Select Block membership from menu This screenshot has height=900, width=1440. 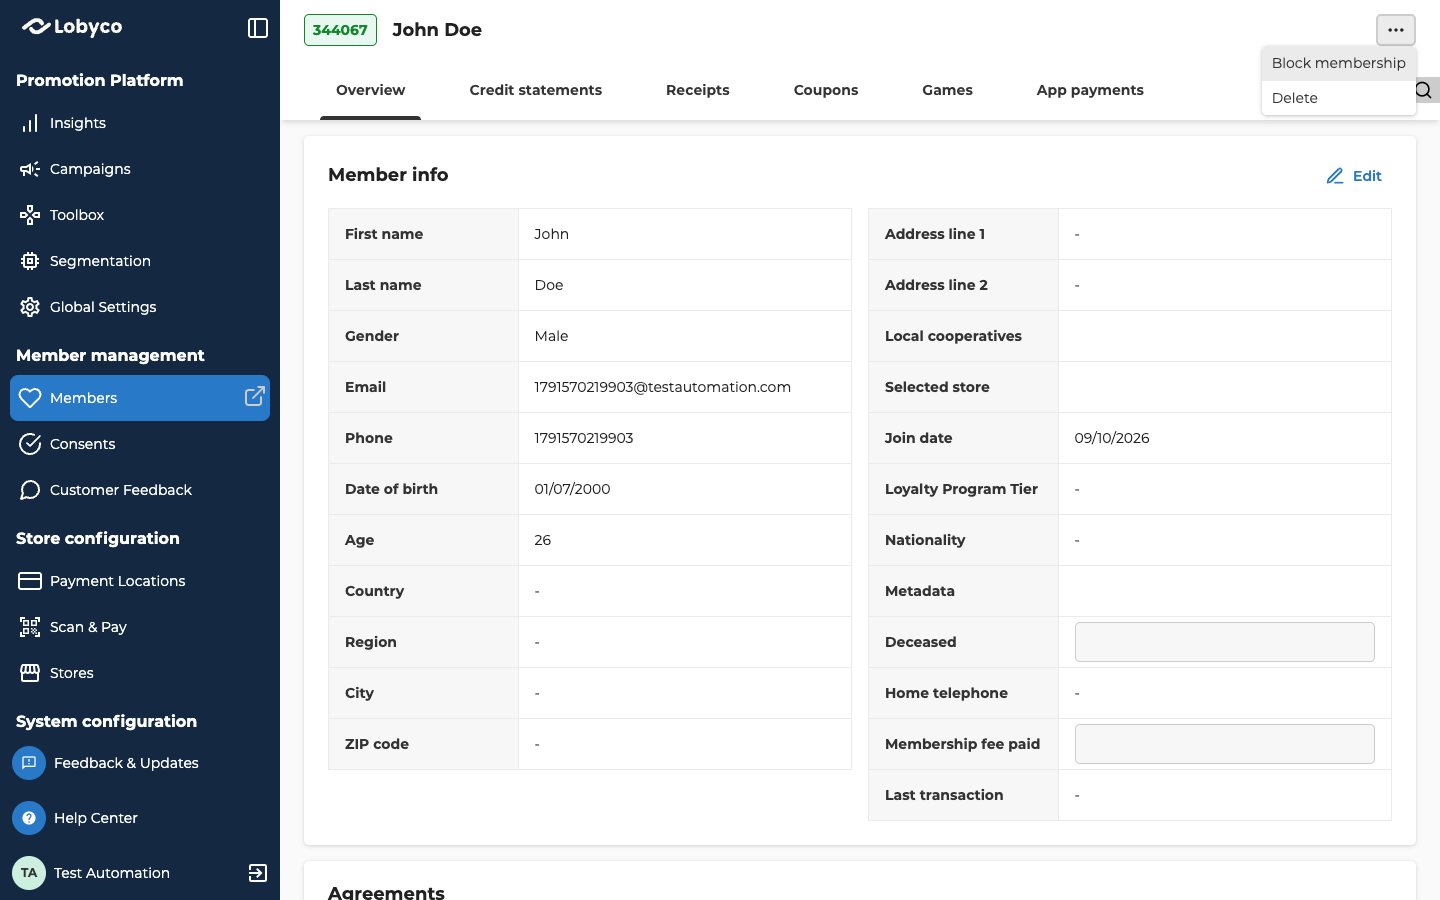click(1339, 63)
